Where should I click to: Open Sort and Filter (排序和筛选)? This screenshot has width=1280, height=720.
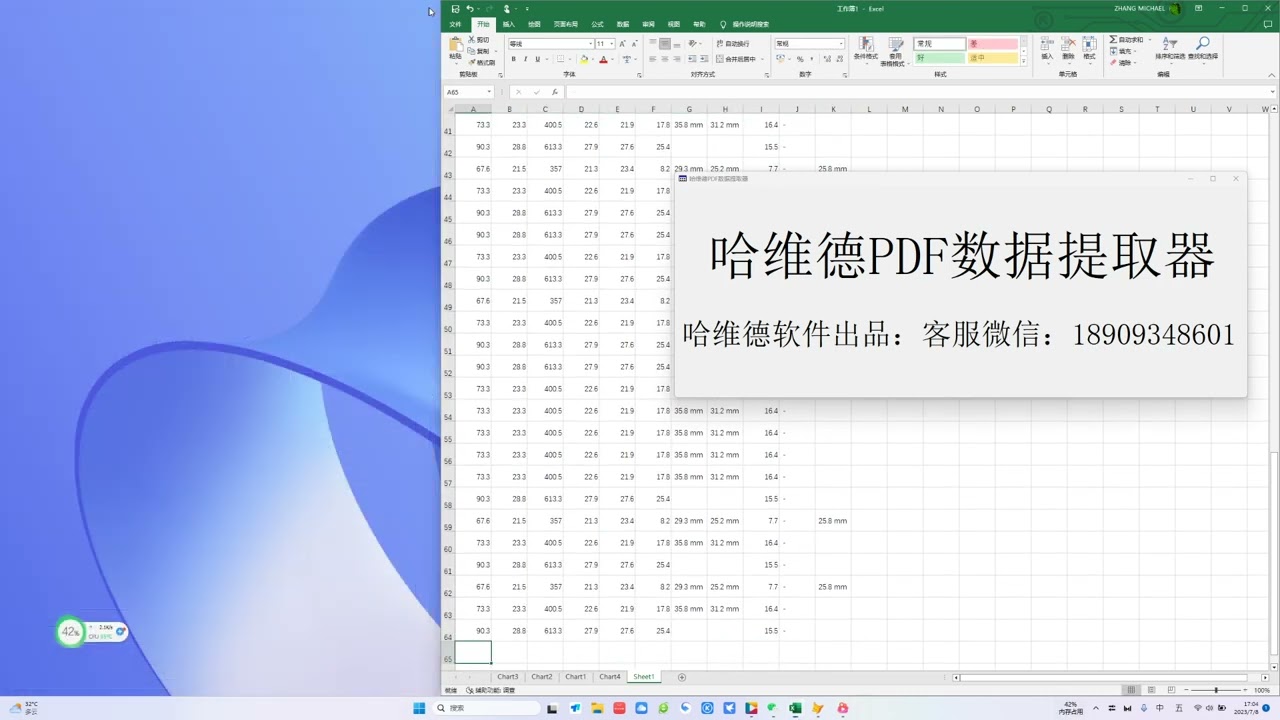pyautogui.click(x=1170, y=48)
